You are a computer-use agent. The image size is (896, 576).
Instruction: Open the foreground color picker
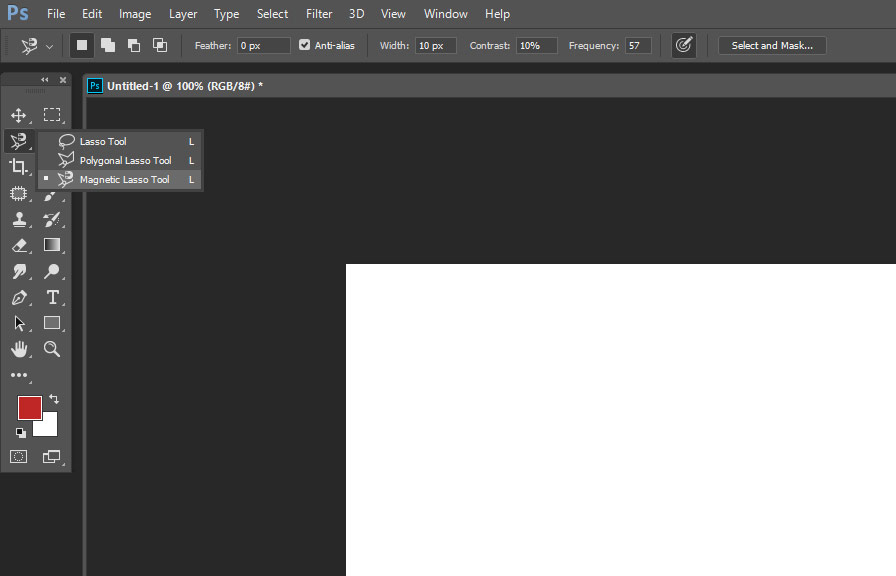(30, 408)
